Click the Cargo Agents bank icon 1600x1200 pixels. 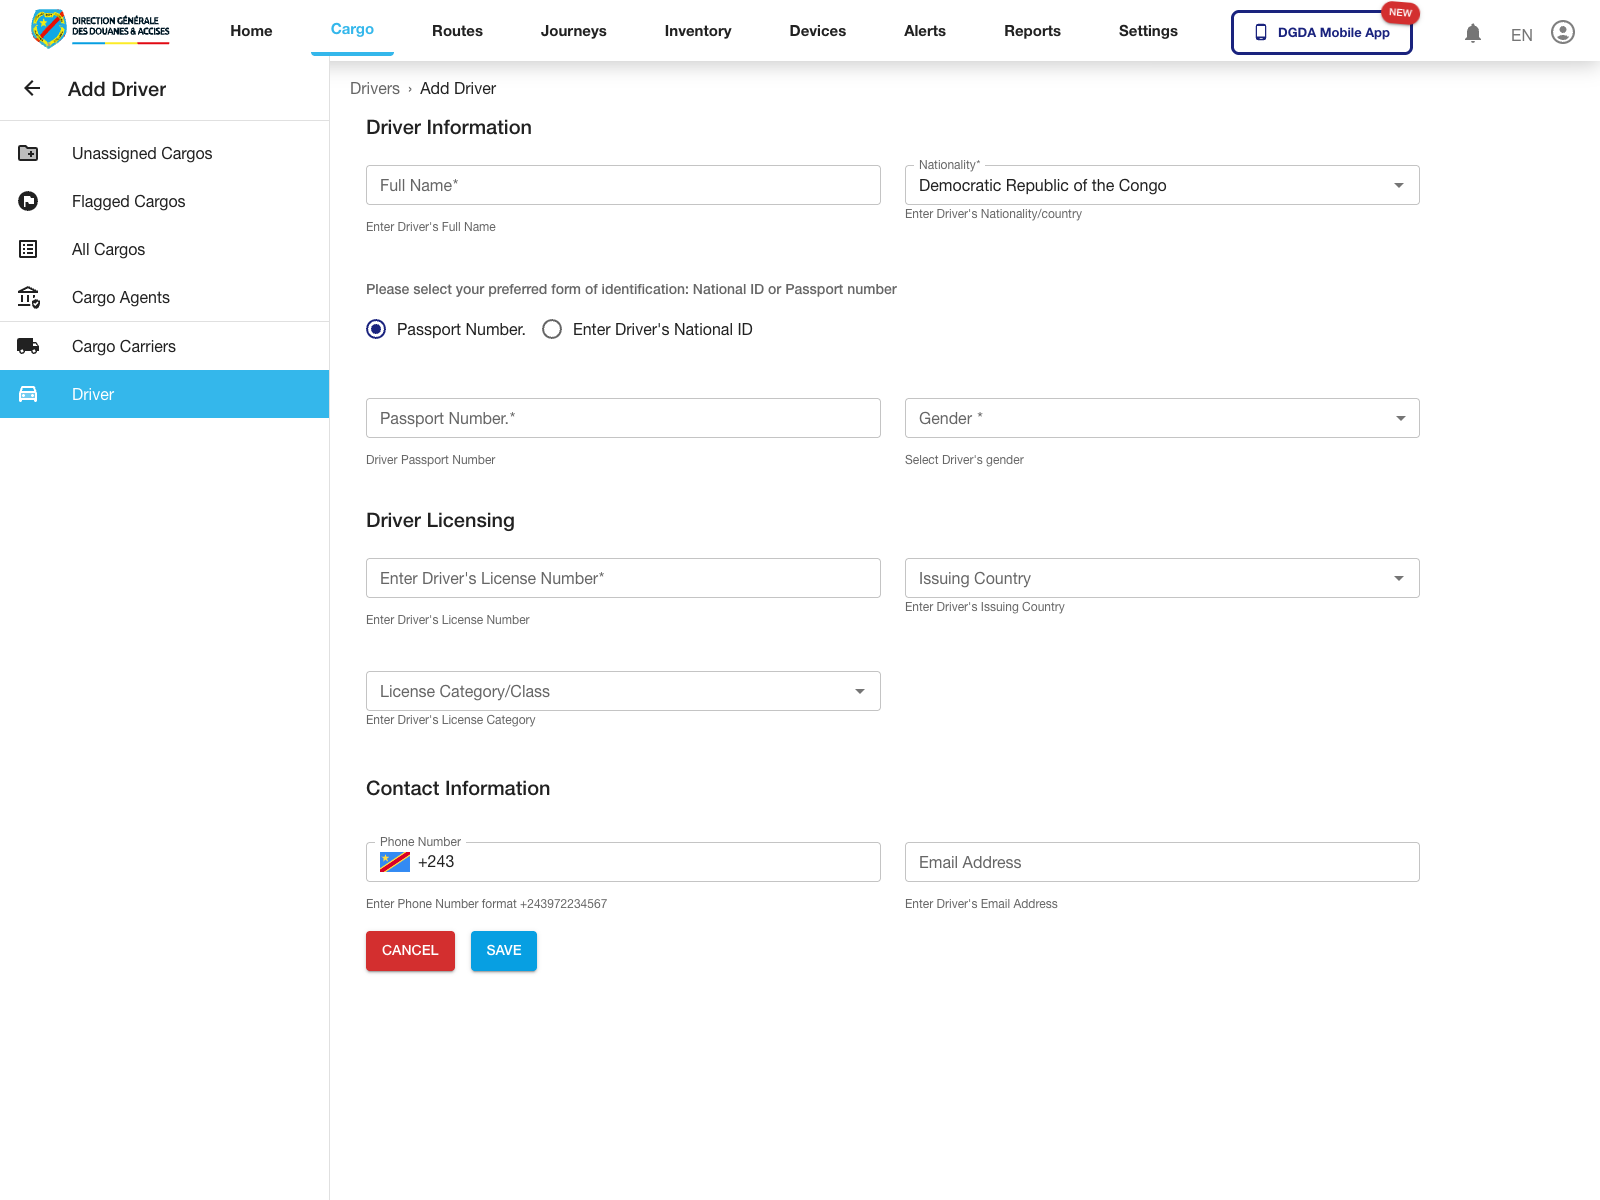(x=28, y=297)
